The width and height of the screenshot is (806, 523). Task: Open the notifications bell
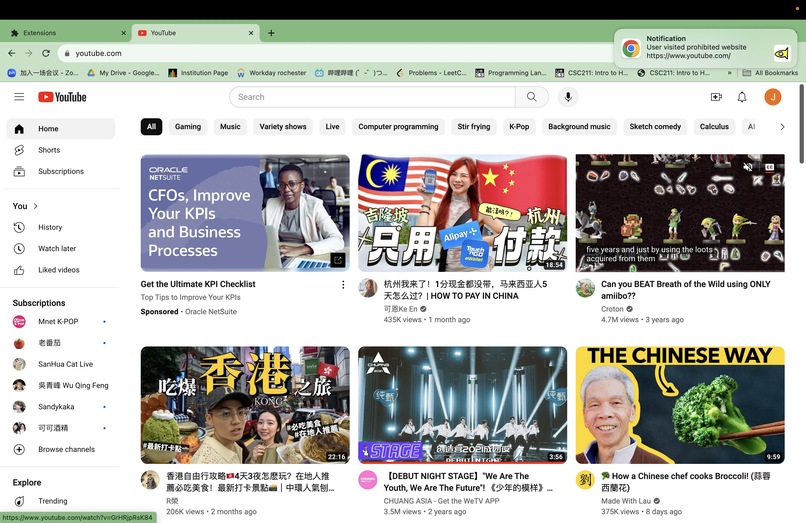tap(742, 97)
